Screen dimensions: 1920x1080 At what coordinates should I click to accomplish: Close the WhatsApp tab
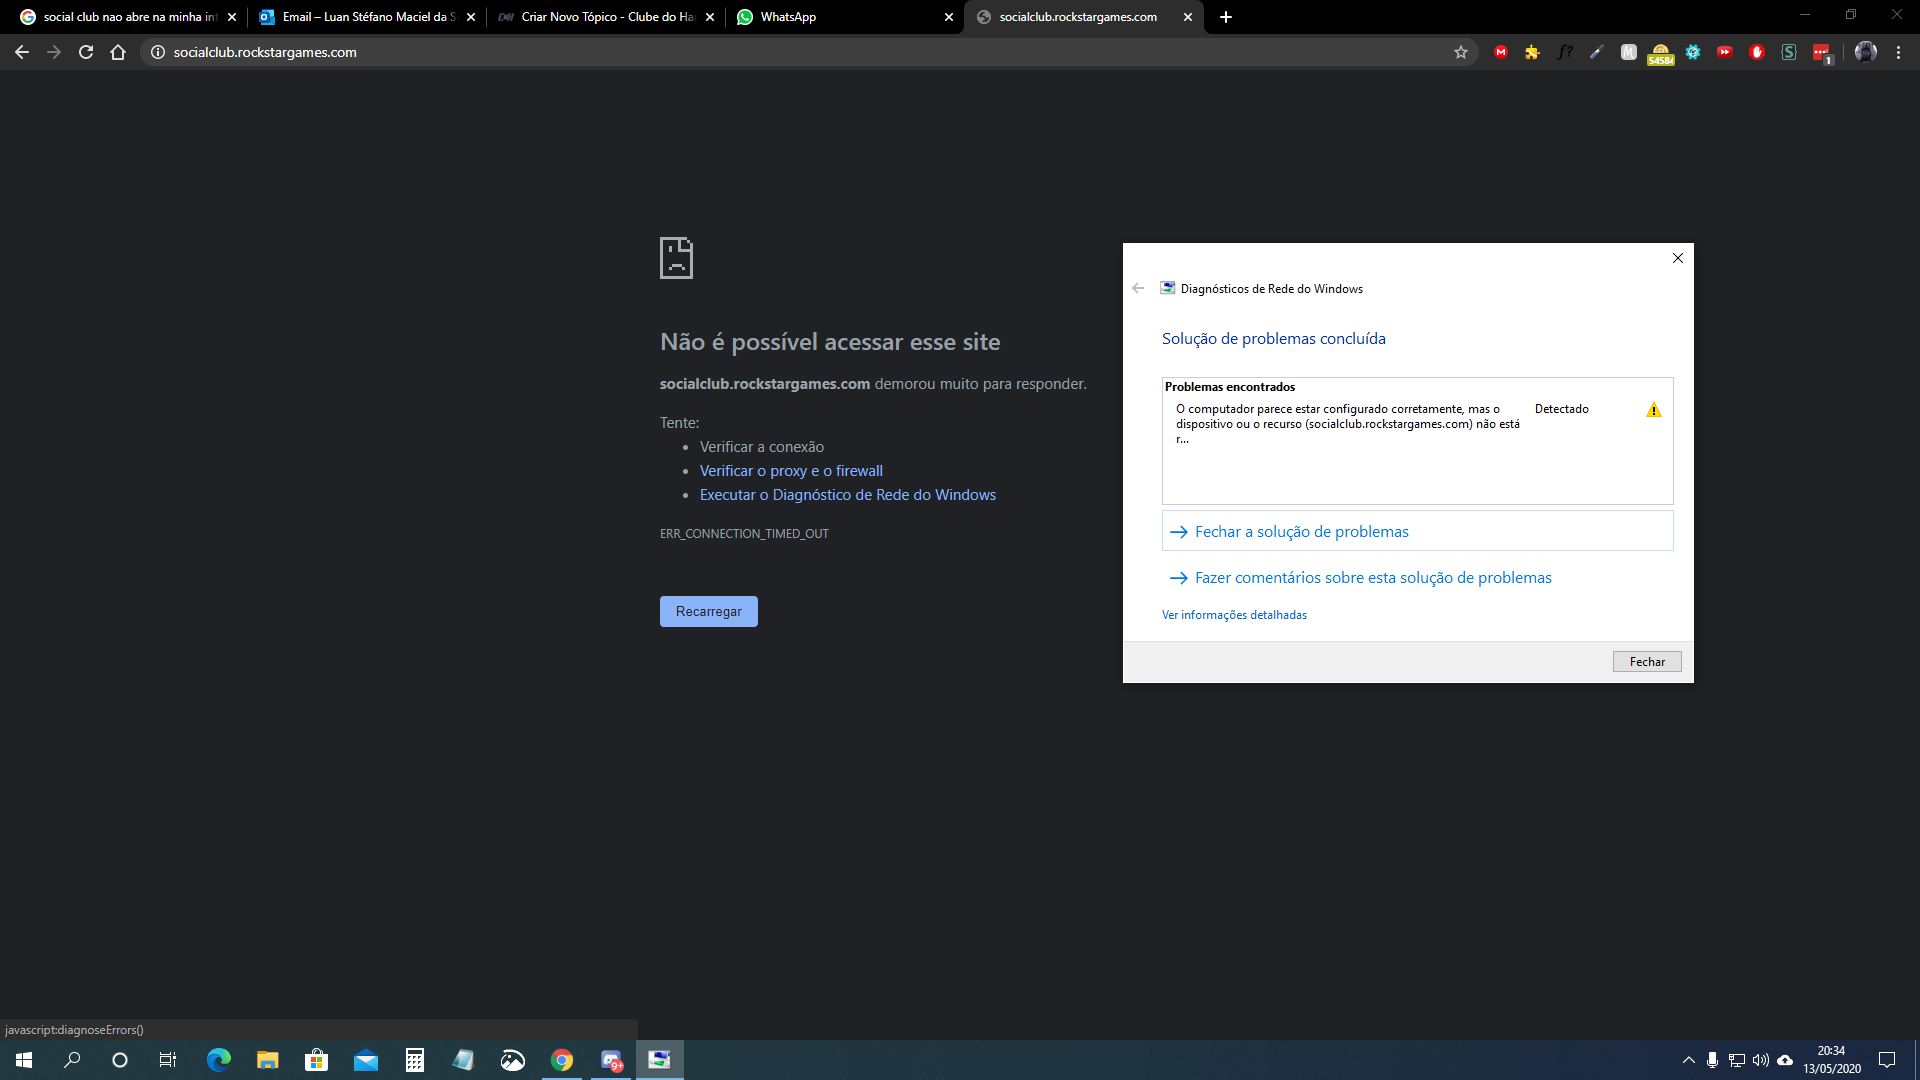tap(949, 17)
